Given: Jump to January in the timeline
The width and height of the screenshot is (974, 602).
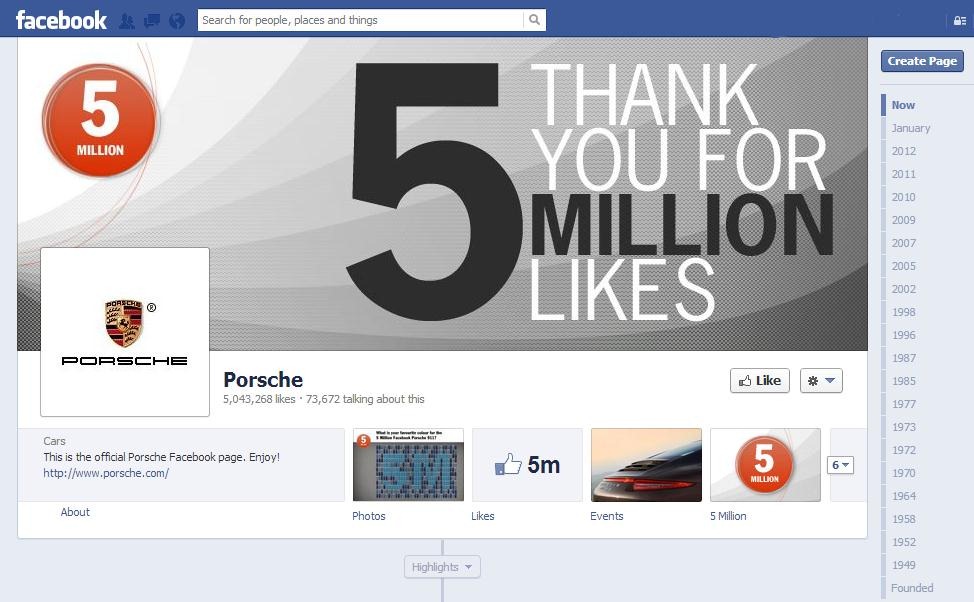Looking at the screenshot, I should coord(911,128).
